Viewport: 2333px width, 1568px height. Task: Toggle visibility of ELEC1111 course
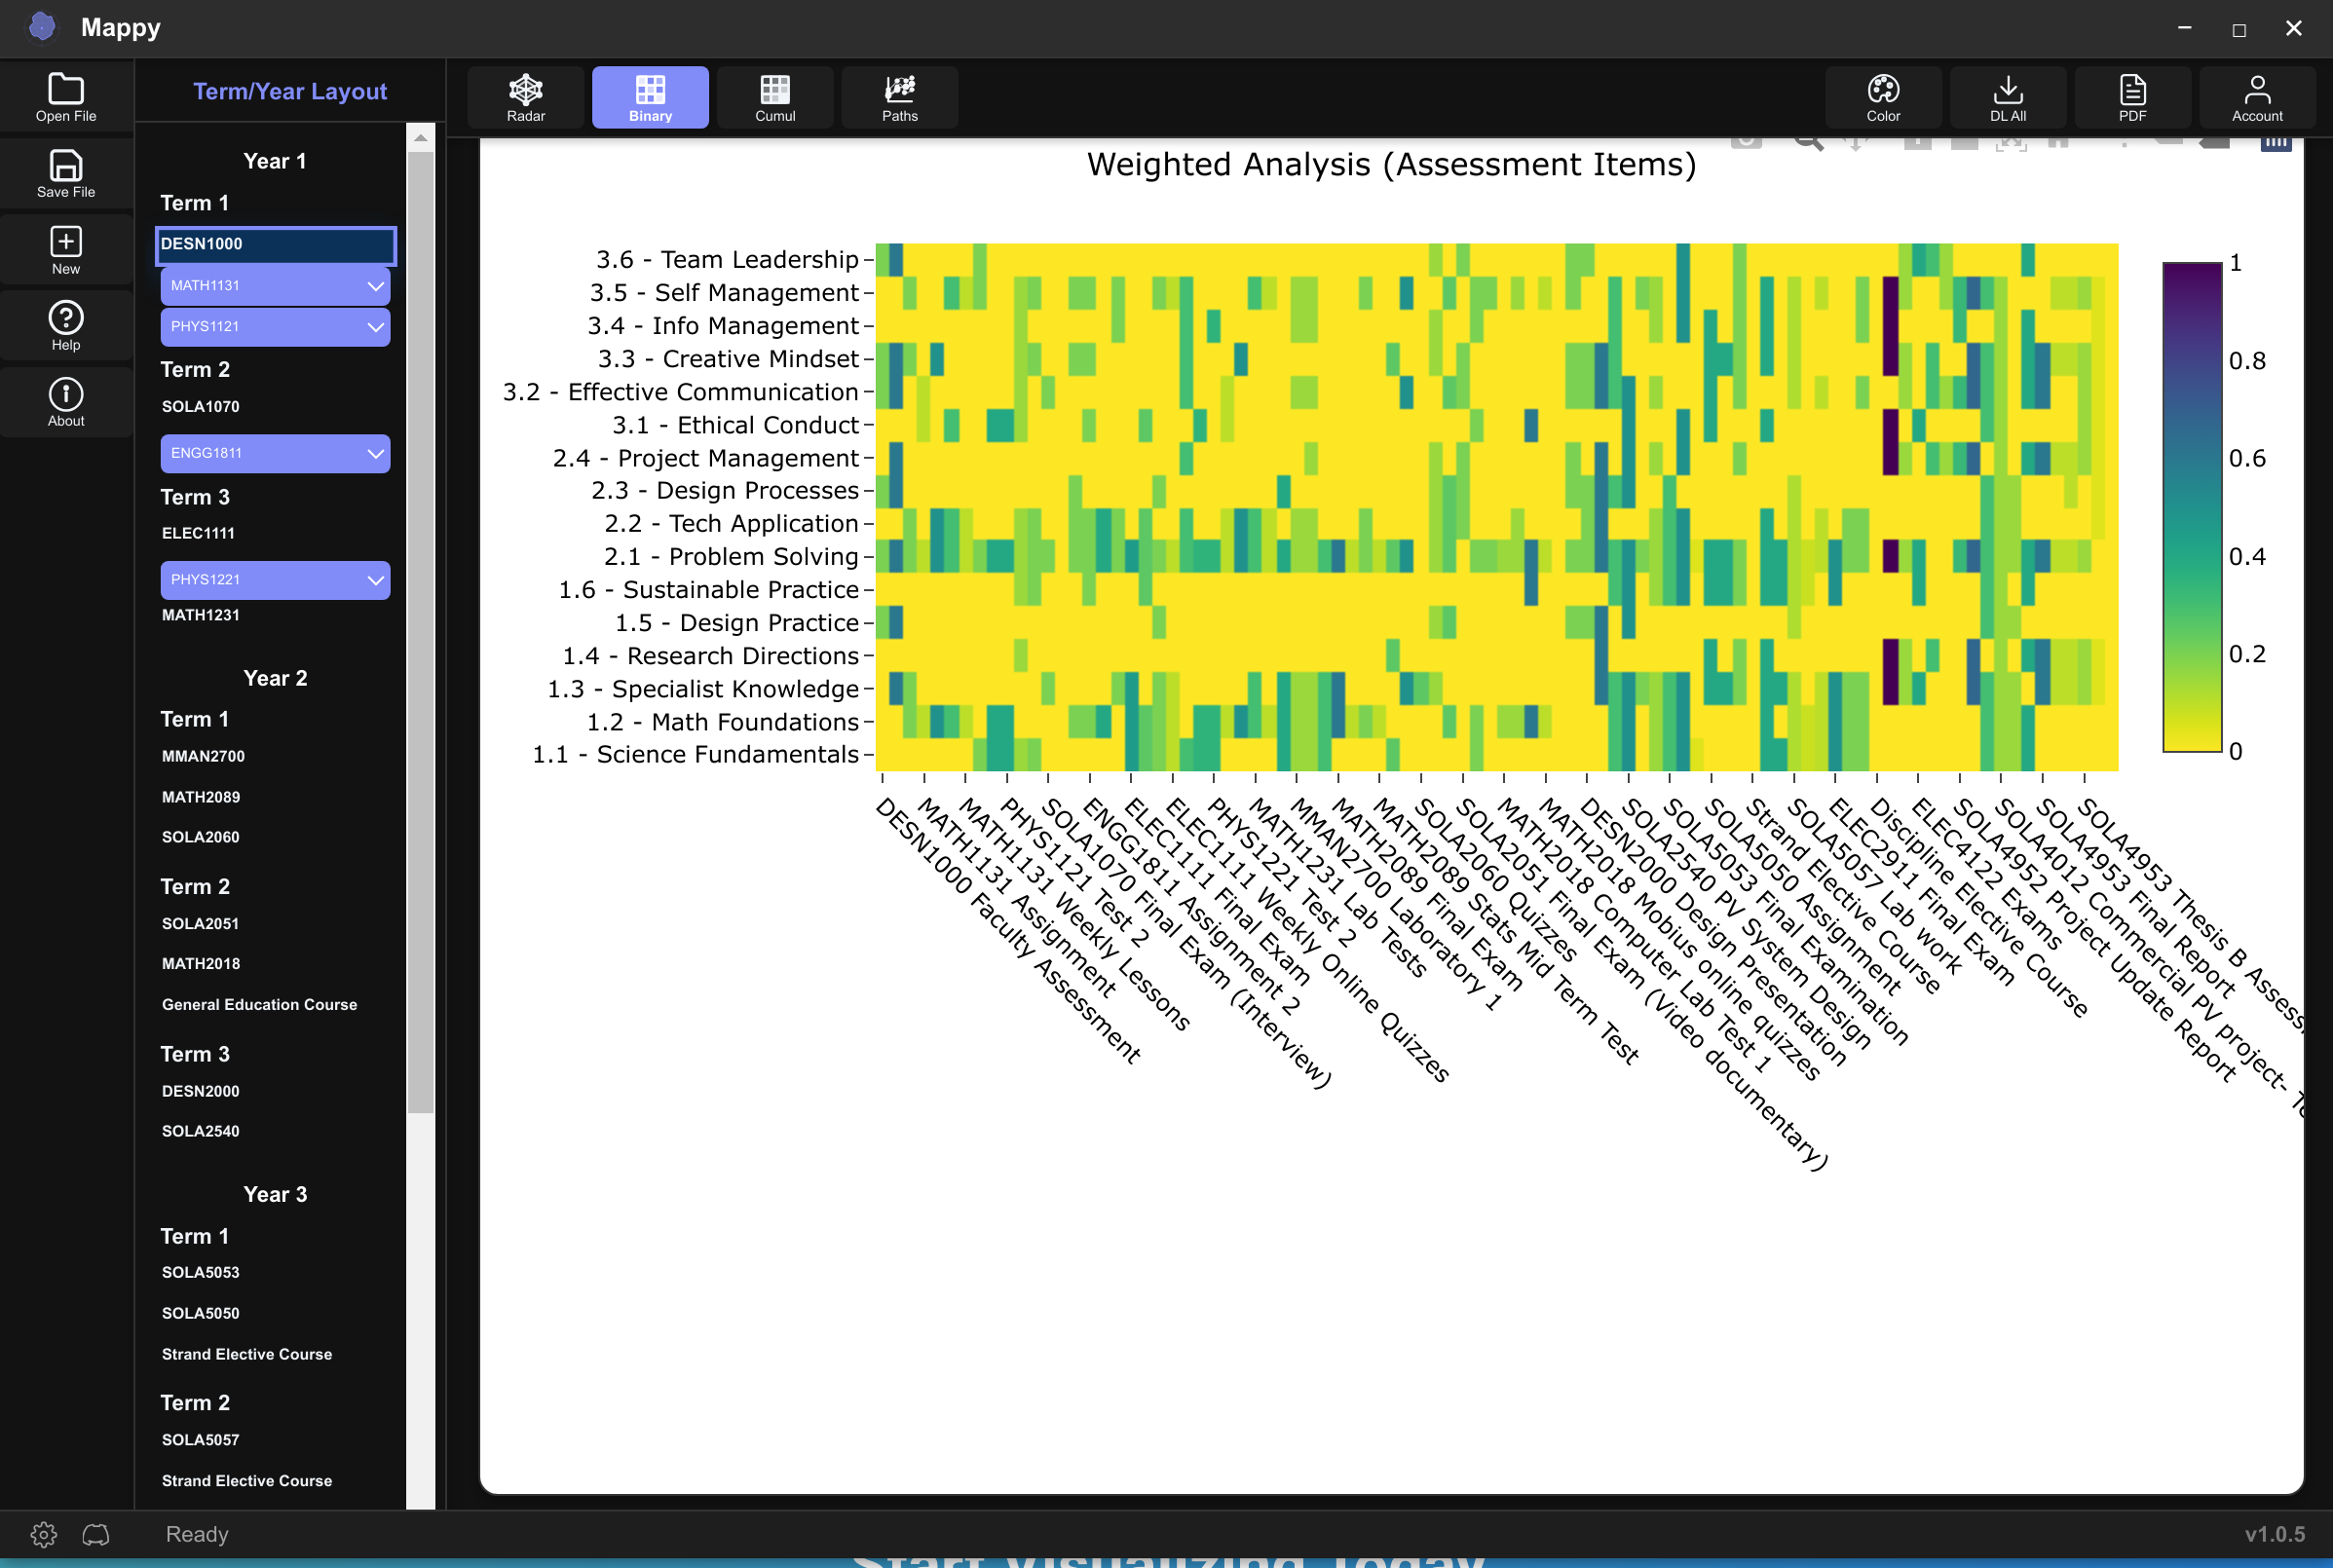point(198,530)
